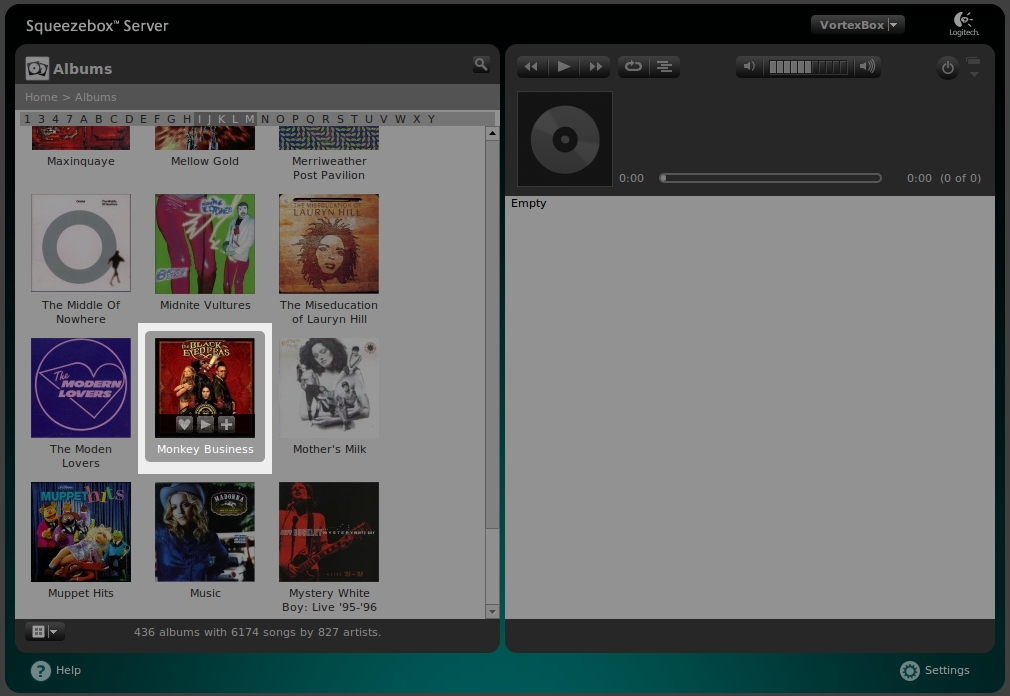Open Mother's Milk album cover
Image resolution: width=1010 pixels, height=696 pixels.
329,388
